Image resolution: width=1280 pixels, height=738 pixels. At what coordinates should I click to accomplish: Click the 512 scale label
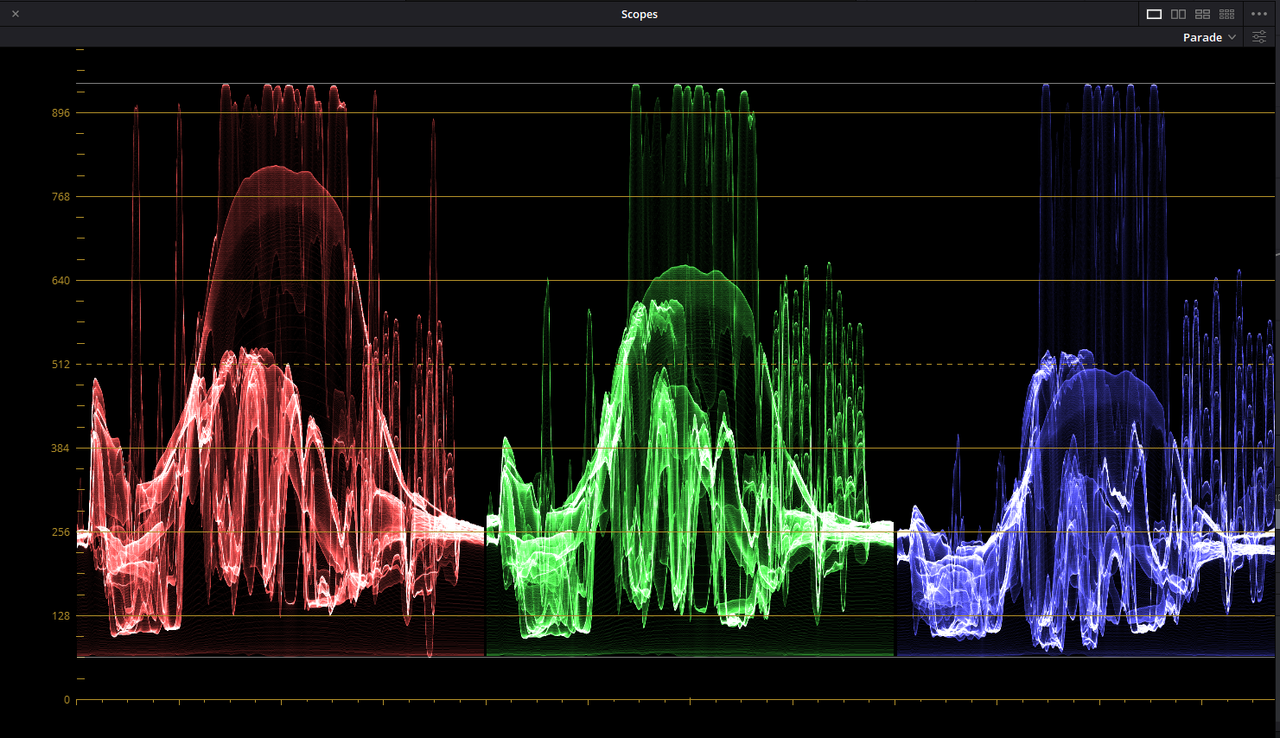(x=60, y=365)
